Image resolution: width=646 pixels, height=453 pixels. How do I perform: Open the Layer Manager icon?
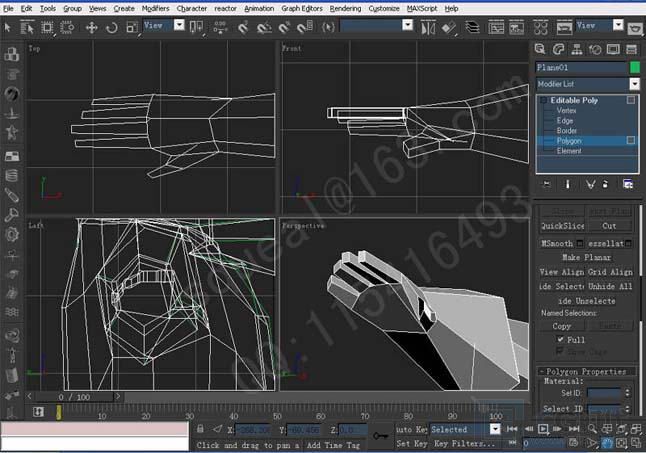473,28
